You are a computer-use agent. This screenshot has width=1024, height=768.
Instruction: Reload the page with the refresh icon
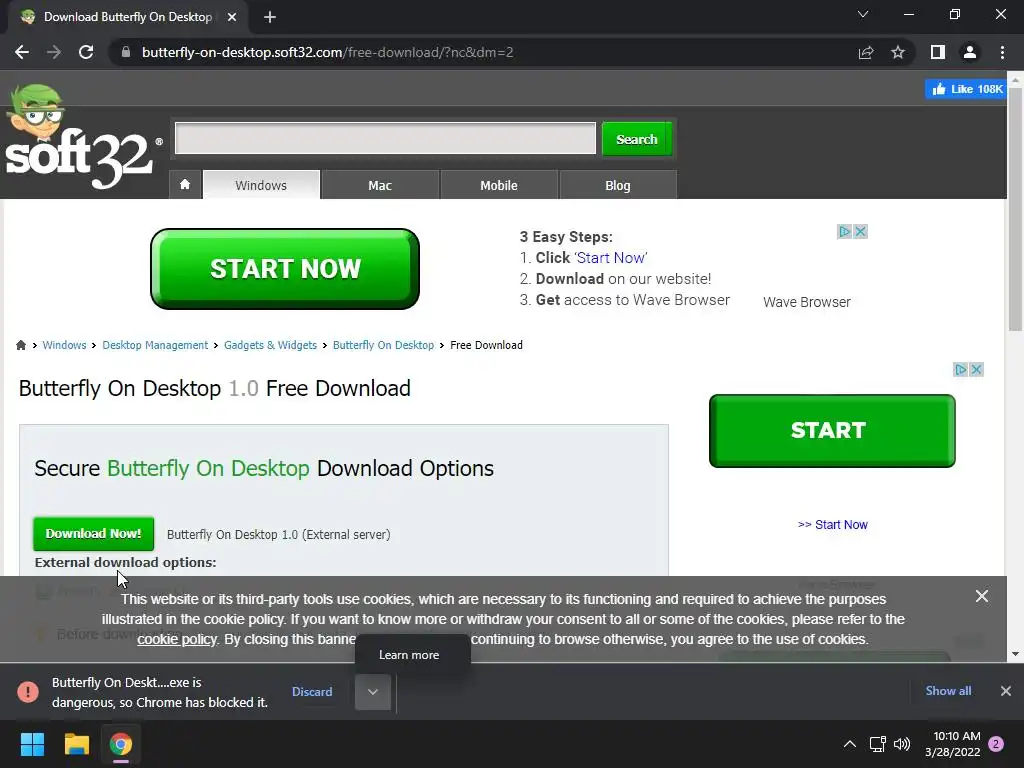(x=86, y=52)
